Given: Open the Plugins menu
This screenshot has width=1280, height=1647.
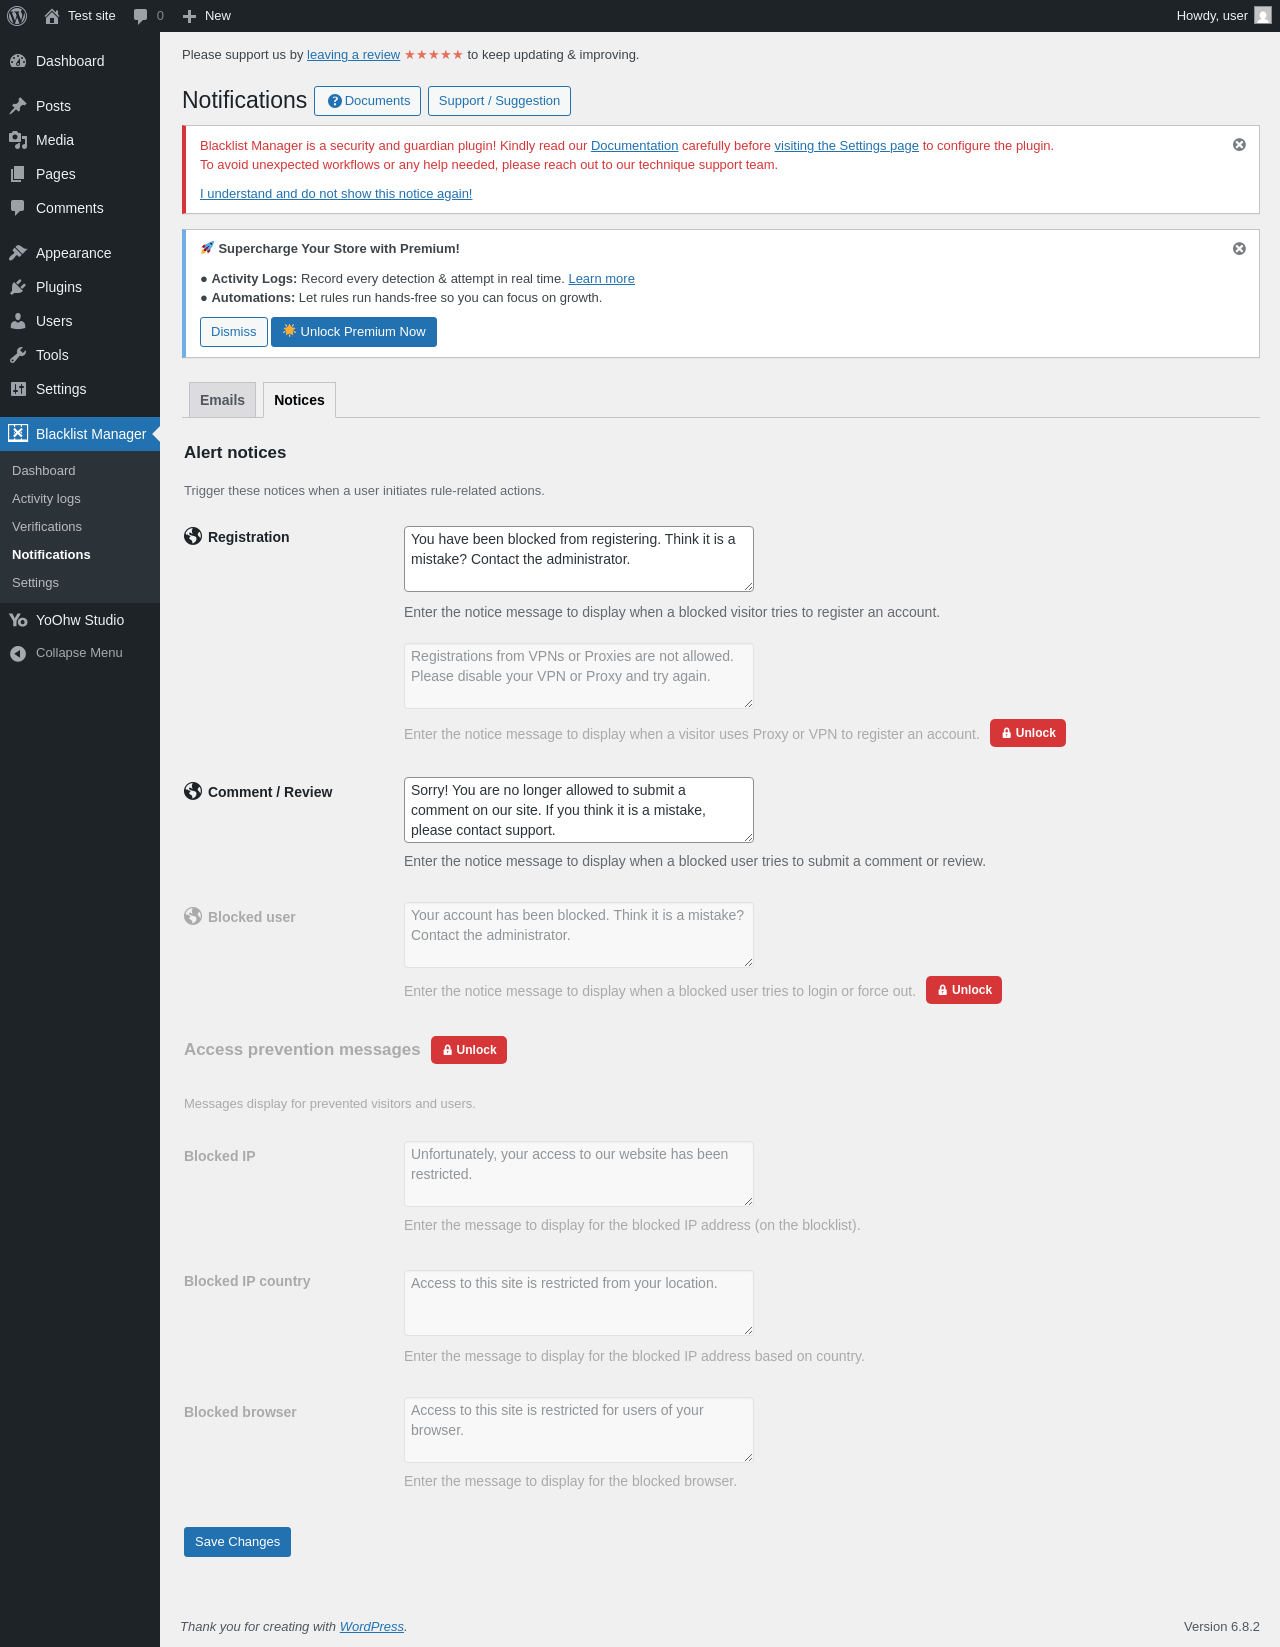Looking at the screenshot, I should pos(80,287).
